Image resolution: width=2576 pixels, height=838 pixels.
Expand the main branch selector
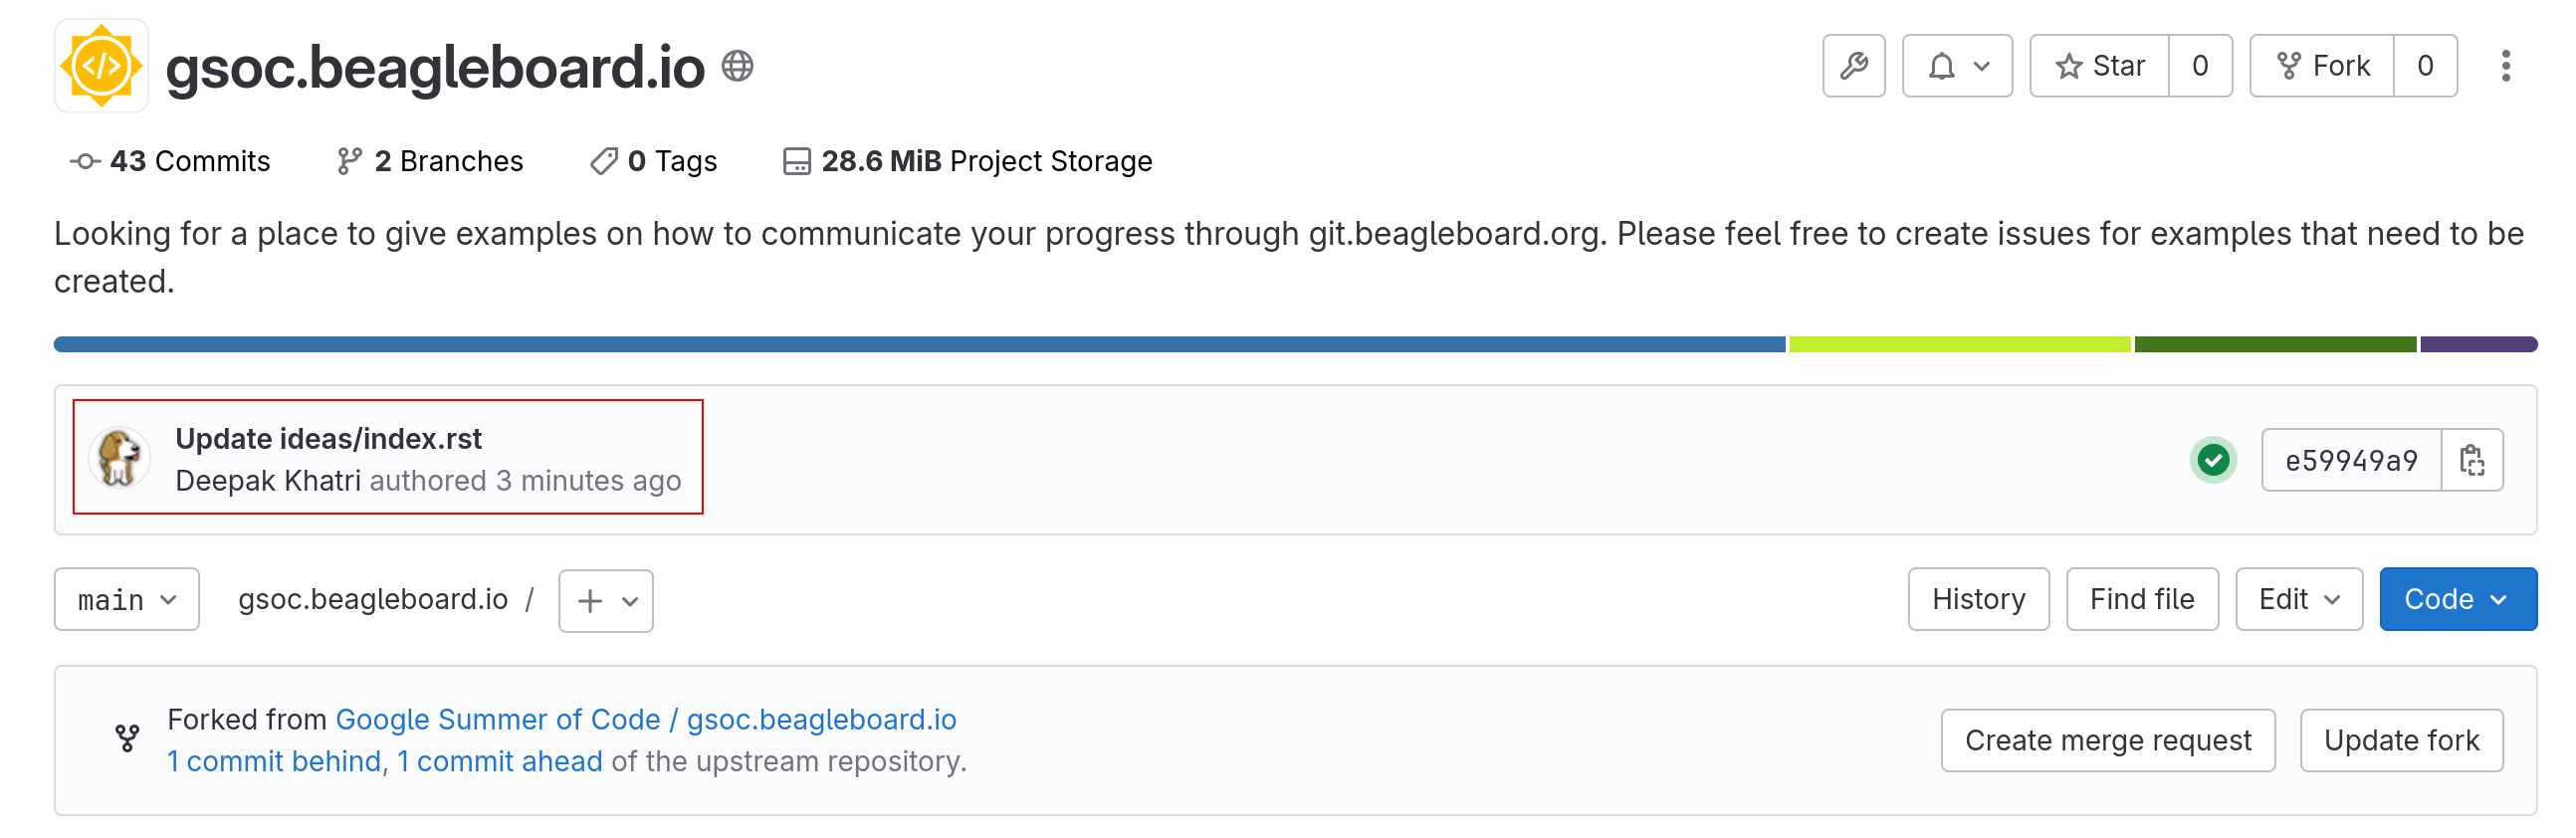[x=127, y=599]
